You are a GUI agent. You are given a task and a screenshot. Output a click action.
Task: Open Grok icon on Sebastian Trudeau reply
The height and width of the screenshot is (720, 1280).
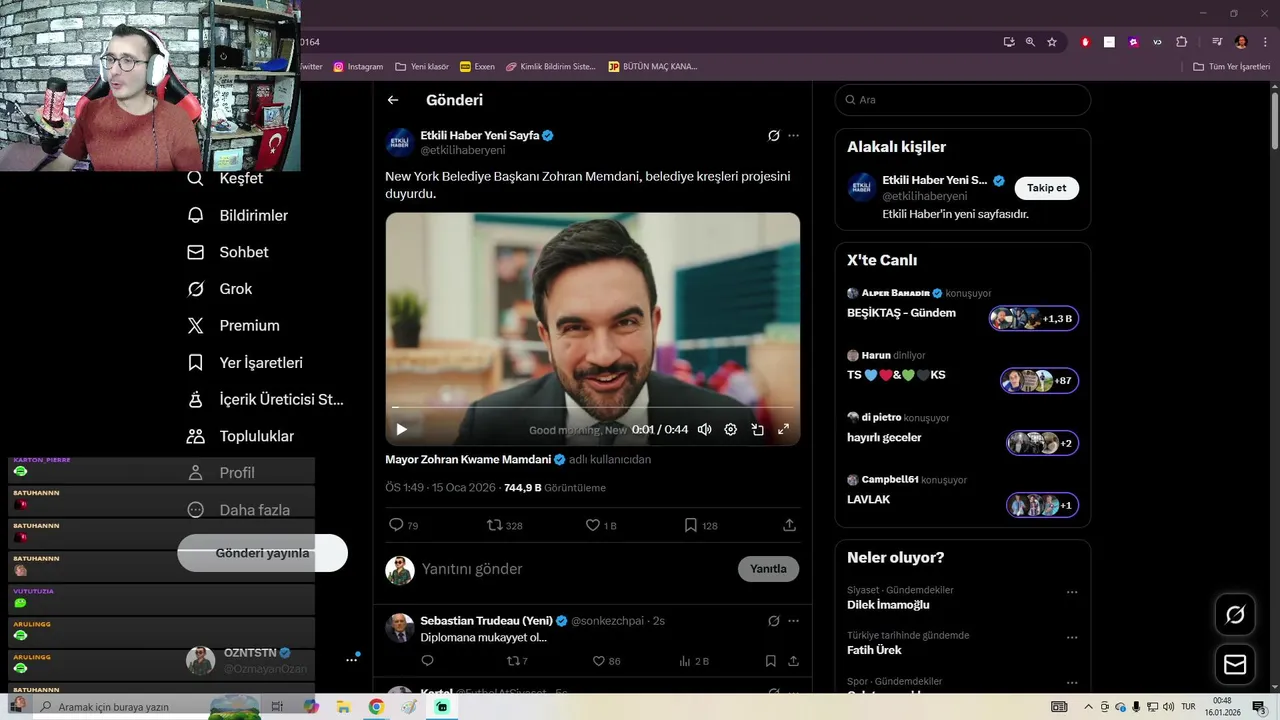click(773, 621)
